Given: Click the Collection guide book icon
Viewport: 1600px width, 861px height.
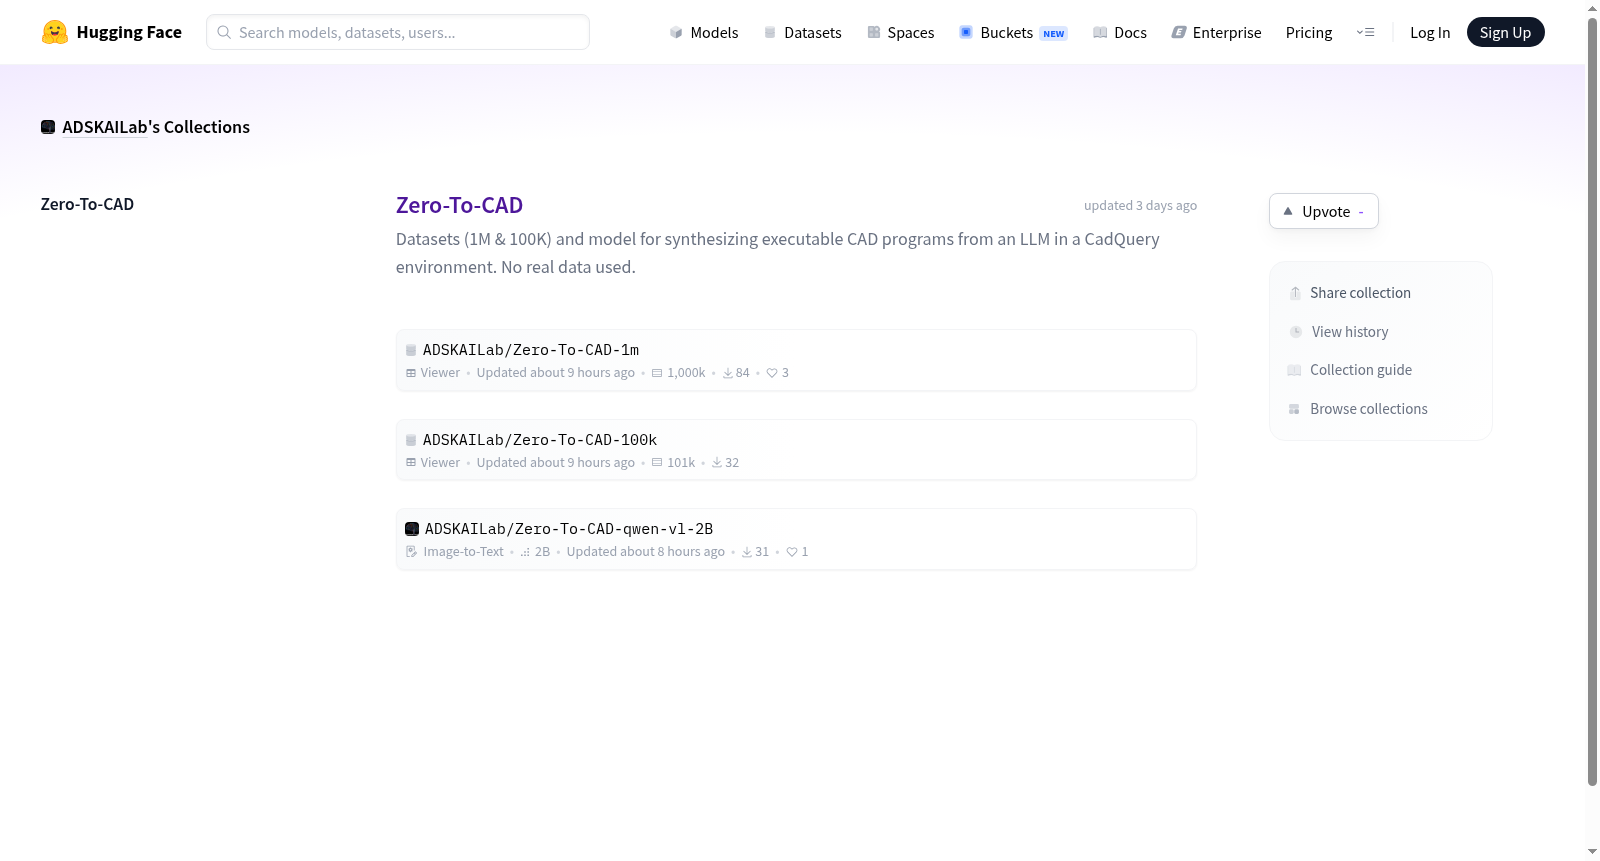Looking at the screenshot, I should point(1294,370).
